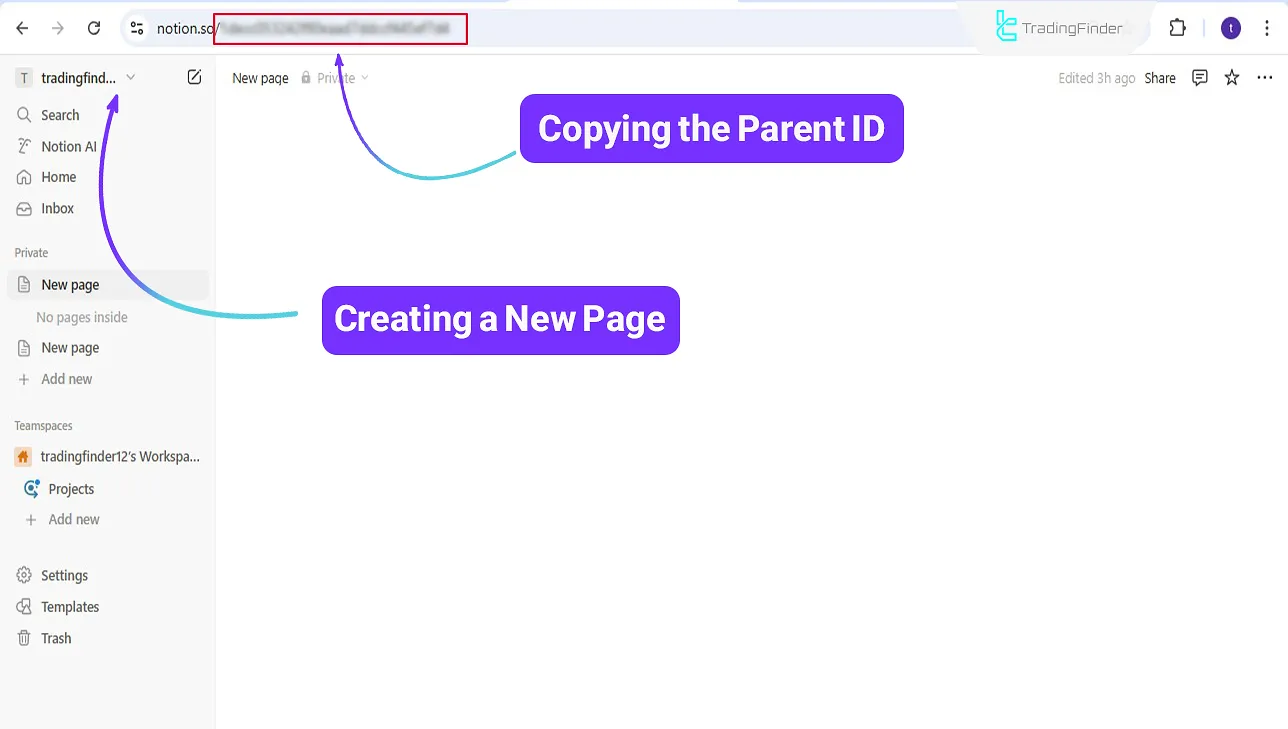The width and height of the screenshot is (1288, 729).
Task: Select the Search icon in the sidebar
Action: pyautogui.click(x=60, y=114)
